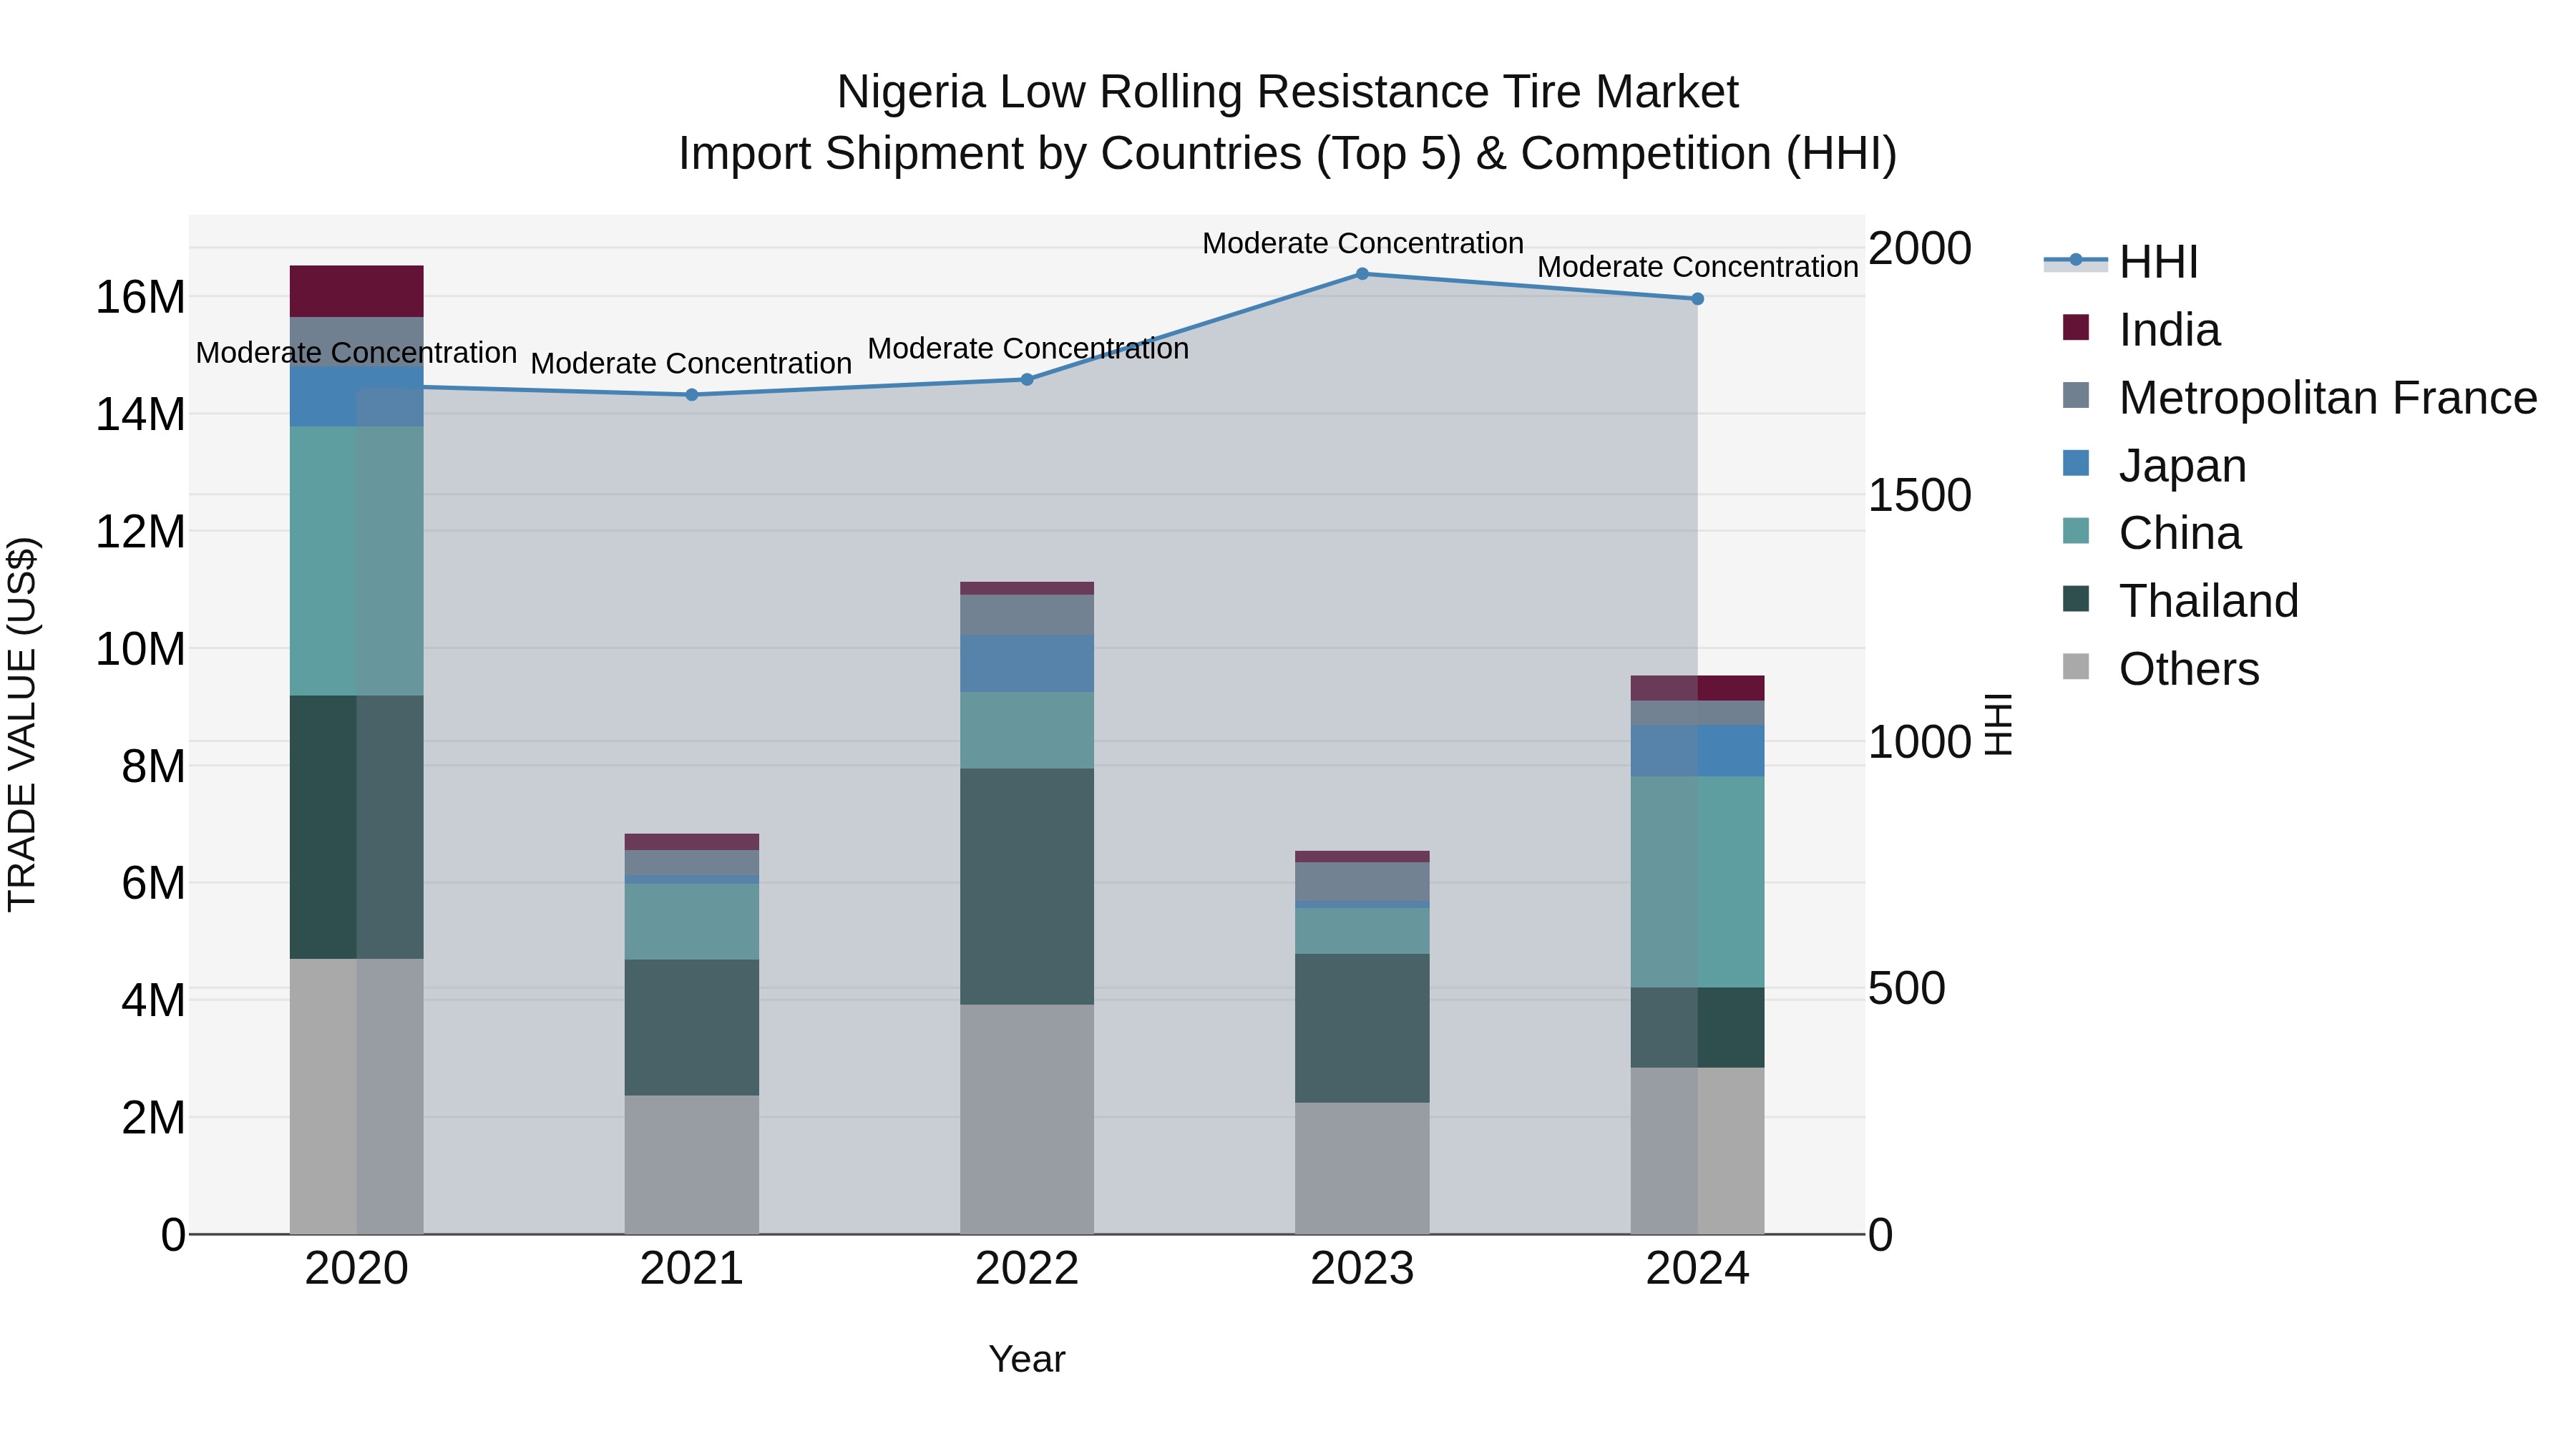This screenshot has height=1449, width=2576.
Task: Click the 2024 Others bar segment
Action: tap(1697, 1151)
